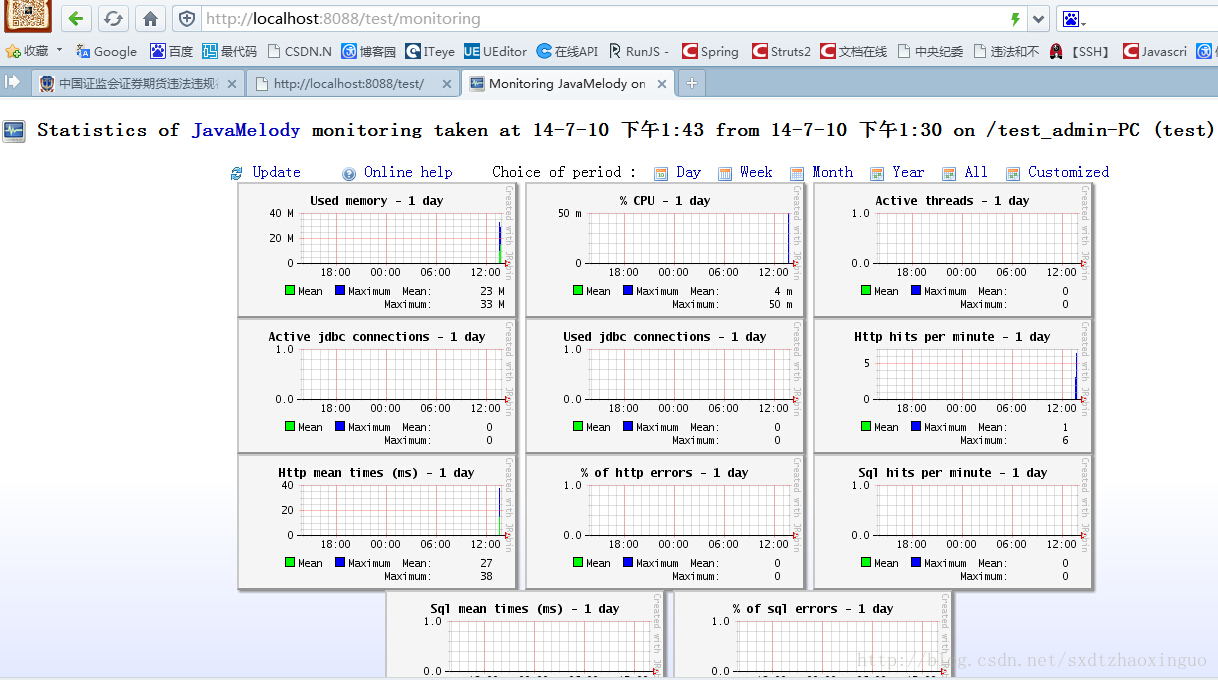1218x680 pixels.
Task: Click the green lightning speed-mode icon
Action: [1016, 19]
